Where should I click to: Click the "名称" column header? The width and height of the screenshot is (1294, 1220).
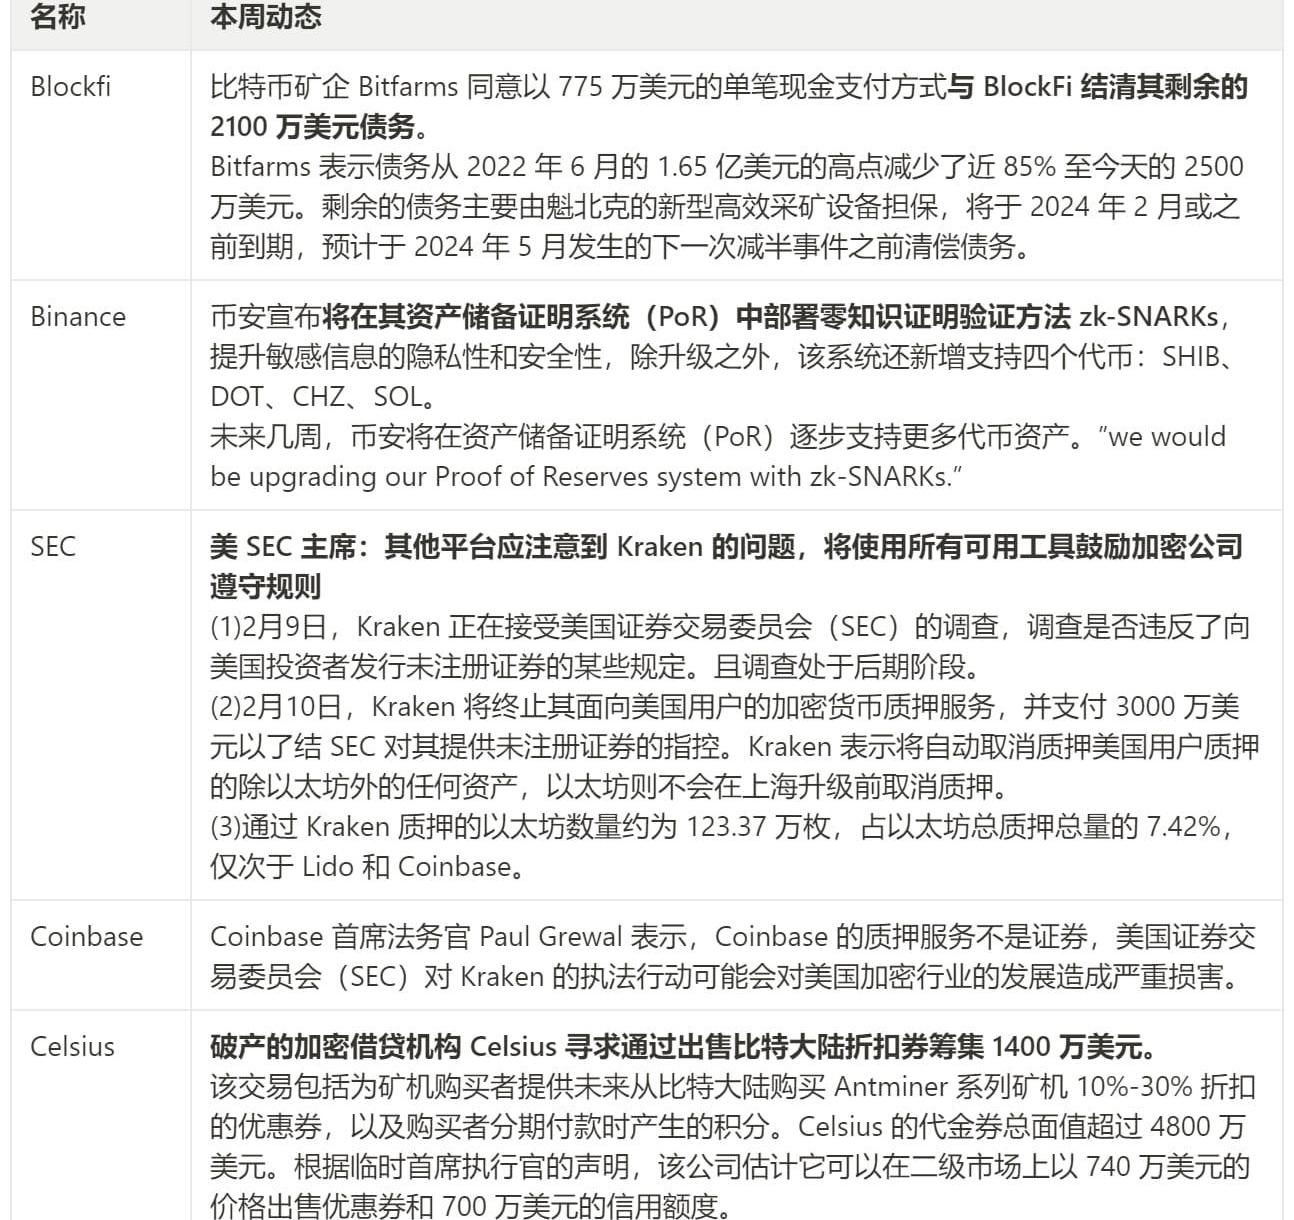pyautogui.click(x=57, y=17)
